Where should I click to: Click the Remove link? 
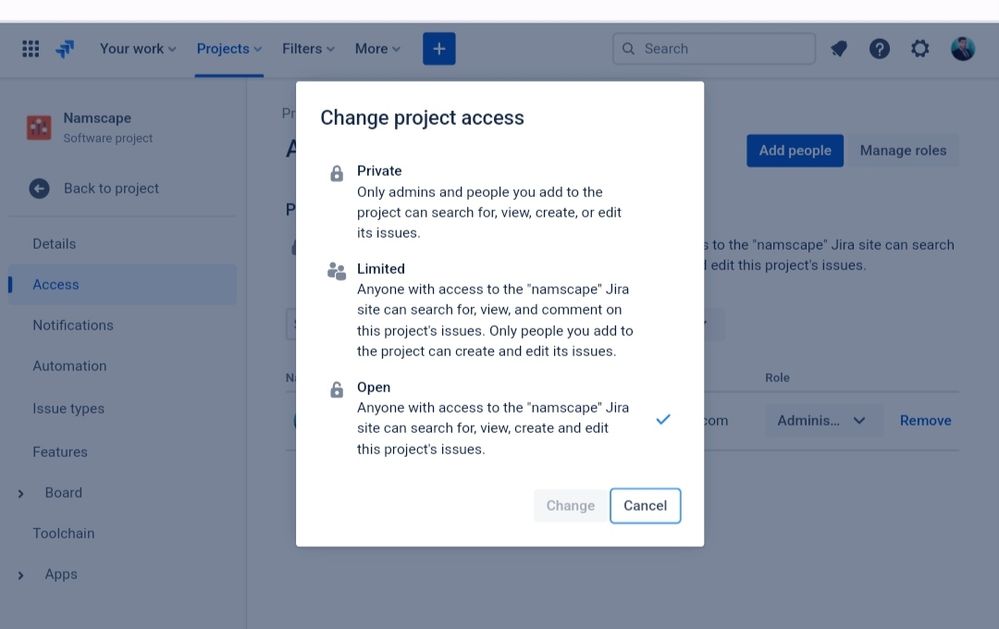[x=925, y=421]
